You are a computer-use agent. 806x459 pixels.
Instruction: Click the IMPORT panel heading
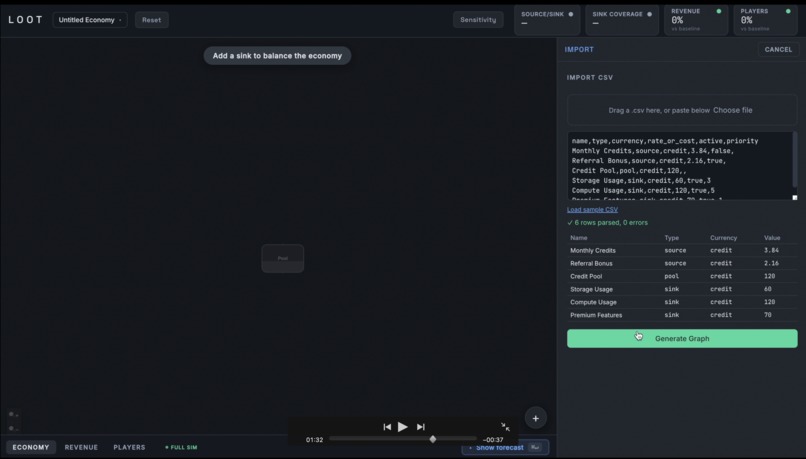pos(579,49)
